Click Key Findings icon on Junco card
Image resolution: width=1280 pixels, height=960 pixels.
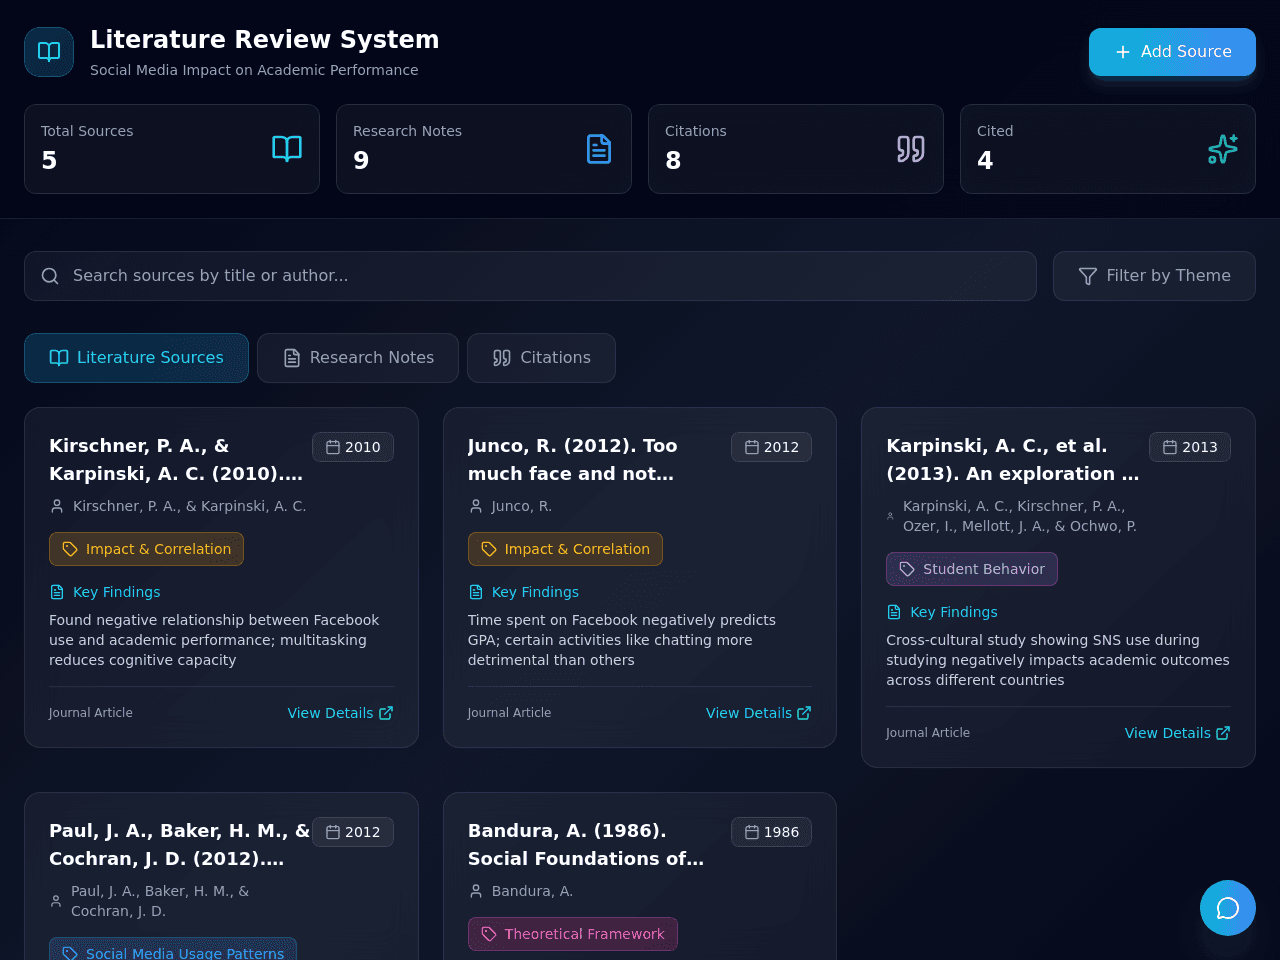click(x=476, y=592)
